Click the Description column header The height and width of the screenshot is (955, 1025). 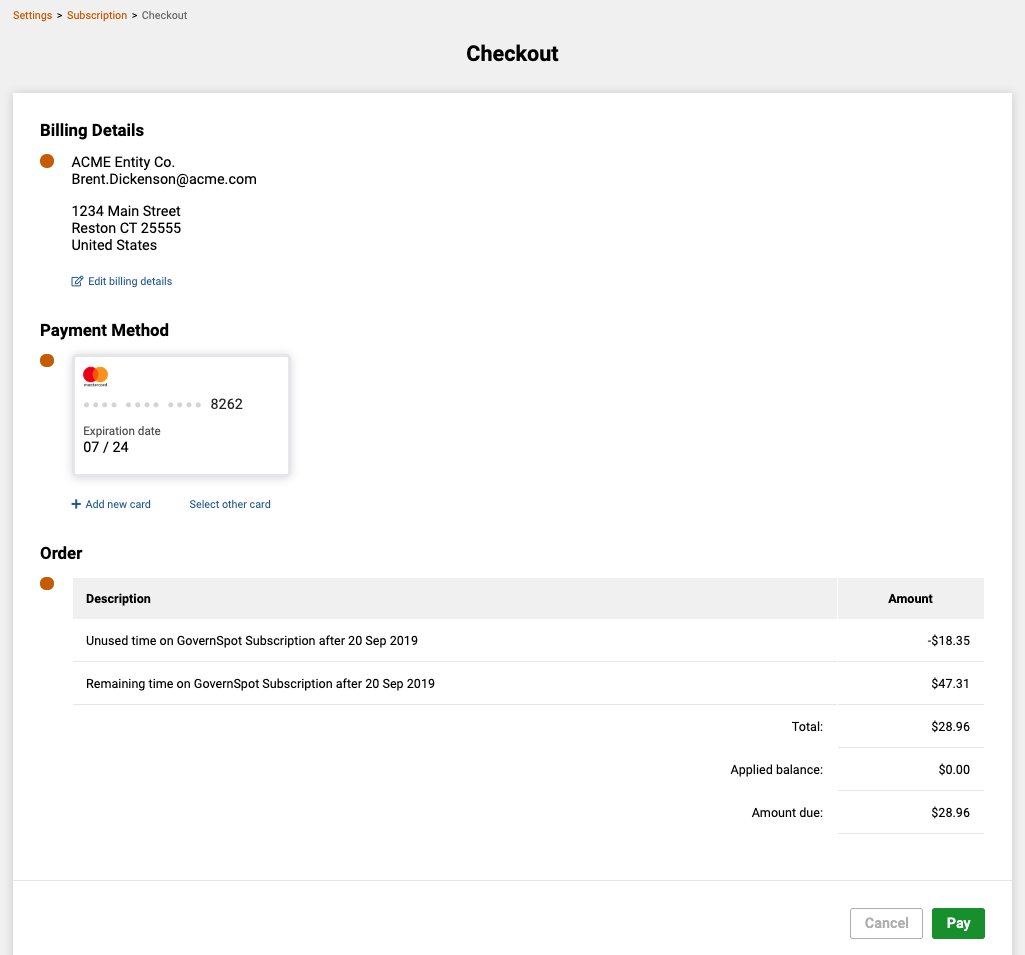point(454,598)
